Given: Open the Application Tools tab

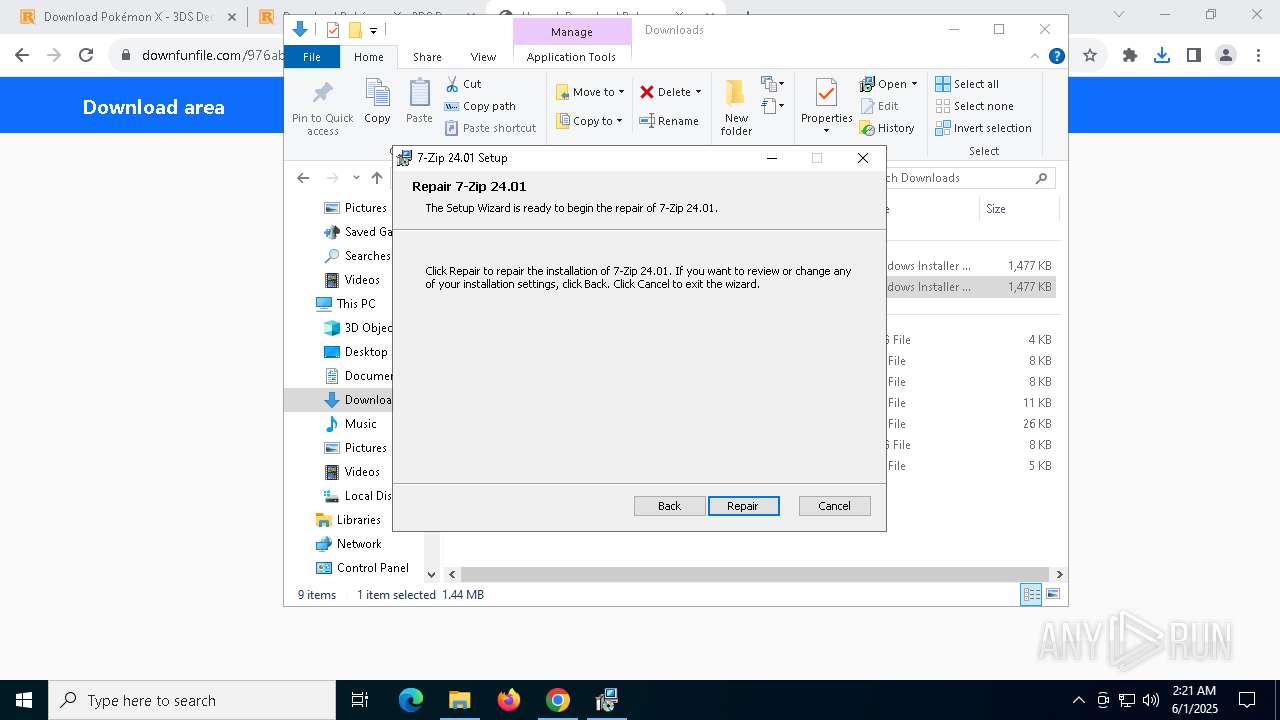Looking at the screenshot, I should [571, 57].
